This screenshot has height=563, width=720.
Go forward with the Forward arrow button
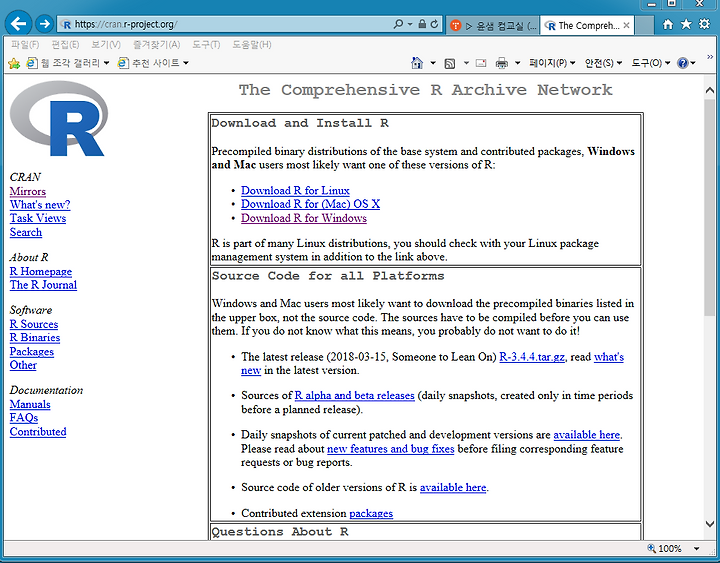tap(45, 23)
